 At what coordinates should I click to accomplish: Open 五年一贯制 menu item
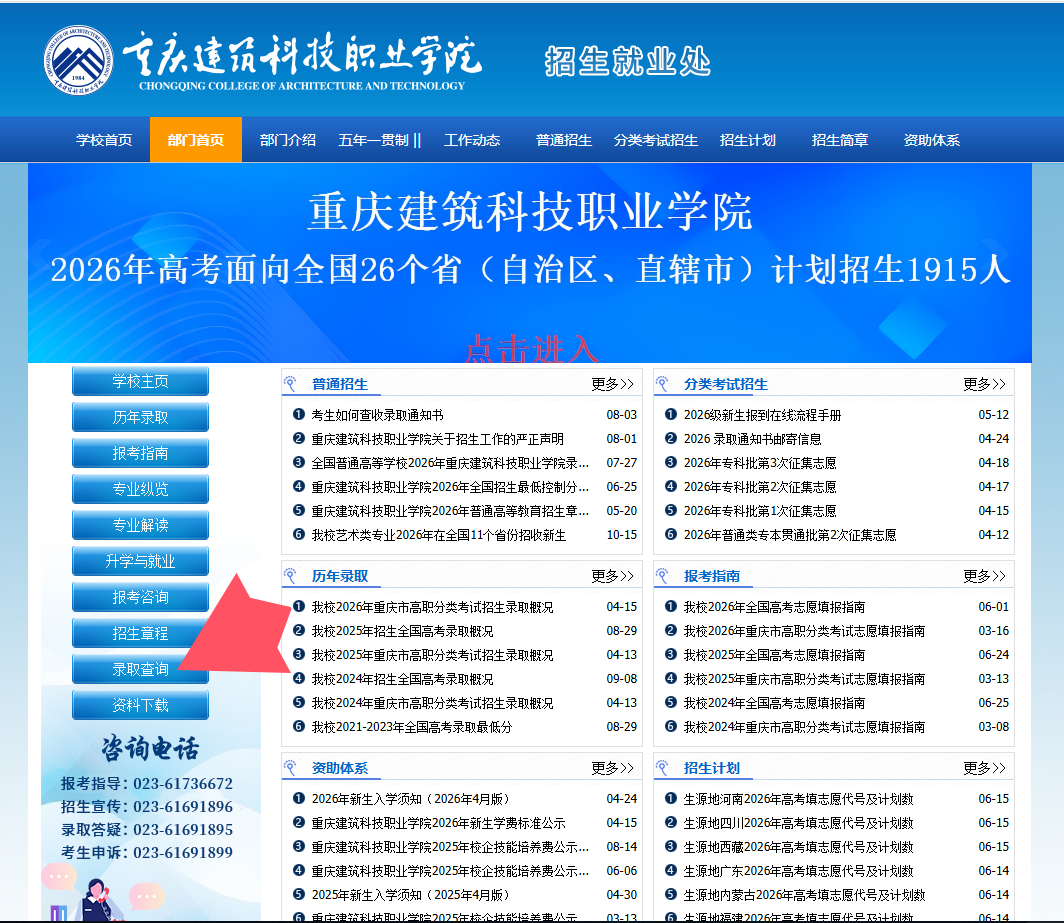380,140
